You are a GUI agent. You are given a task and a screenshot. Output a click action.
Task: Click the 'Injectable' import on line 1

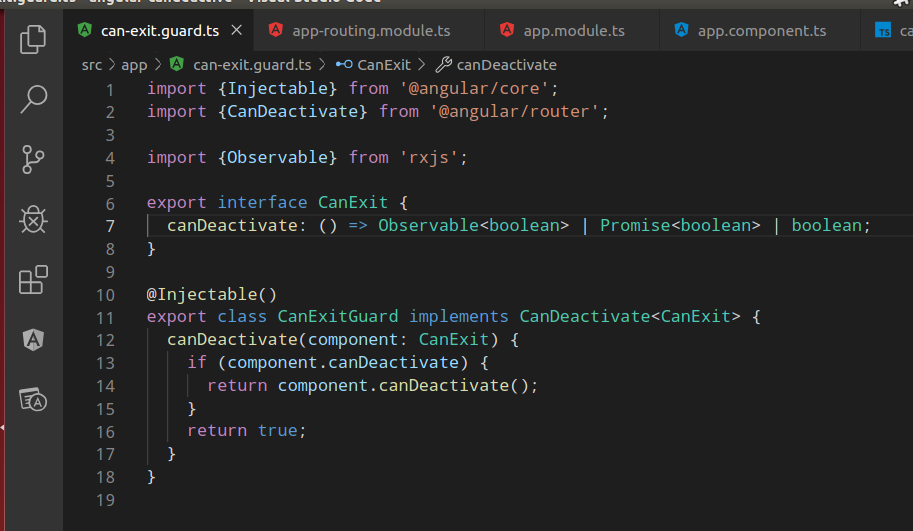[277, 88]
